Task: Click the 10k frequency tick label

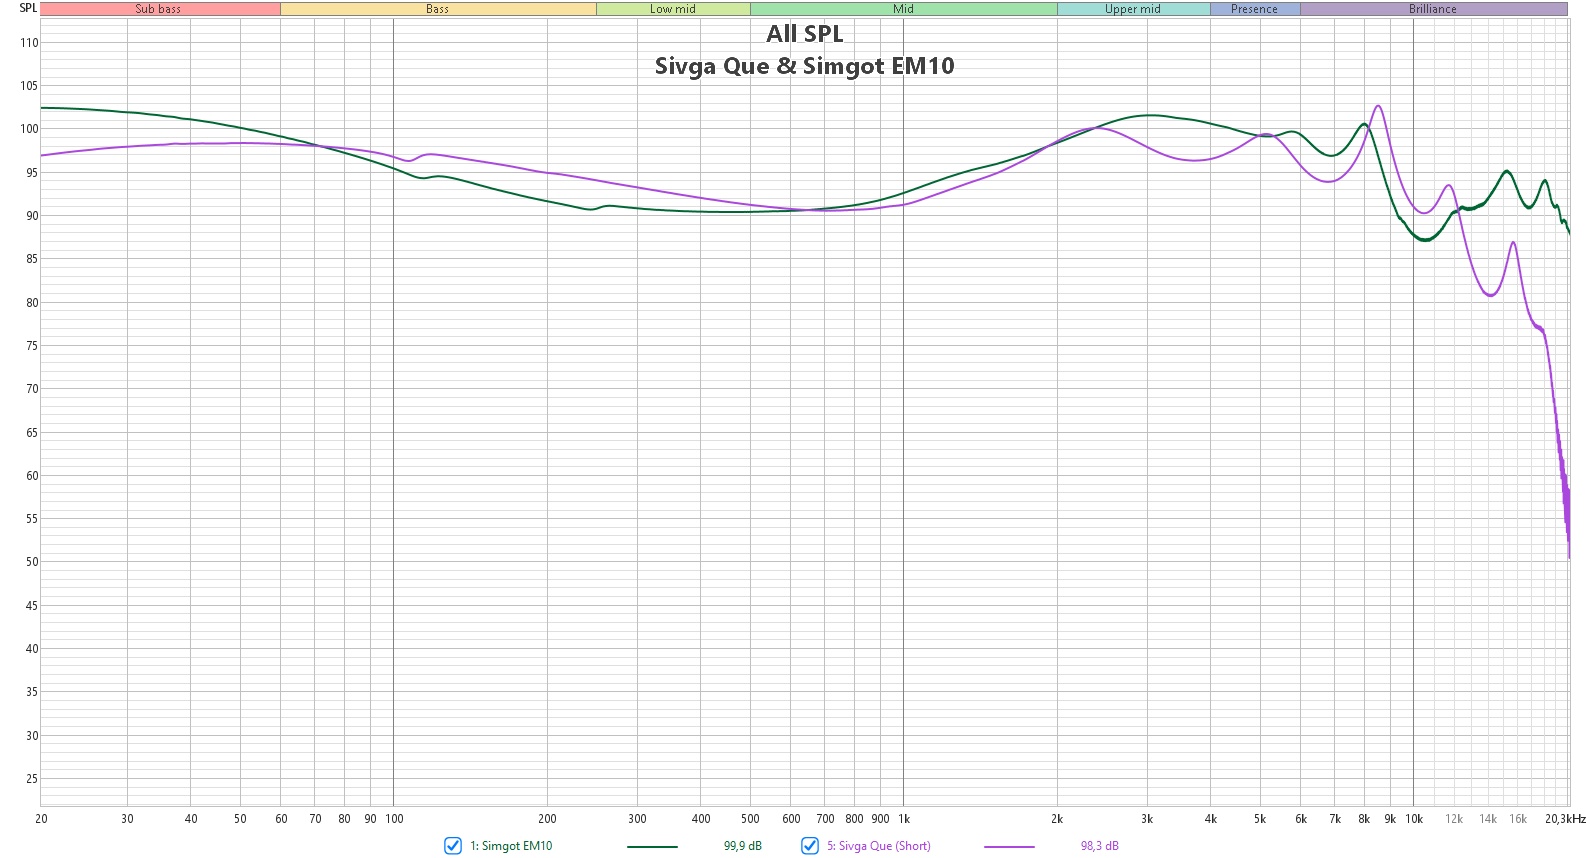Action: click(1414, 819)
